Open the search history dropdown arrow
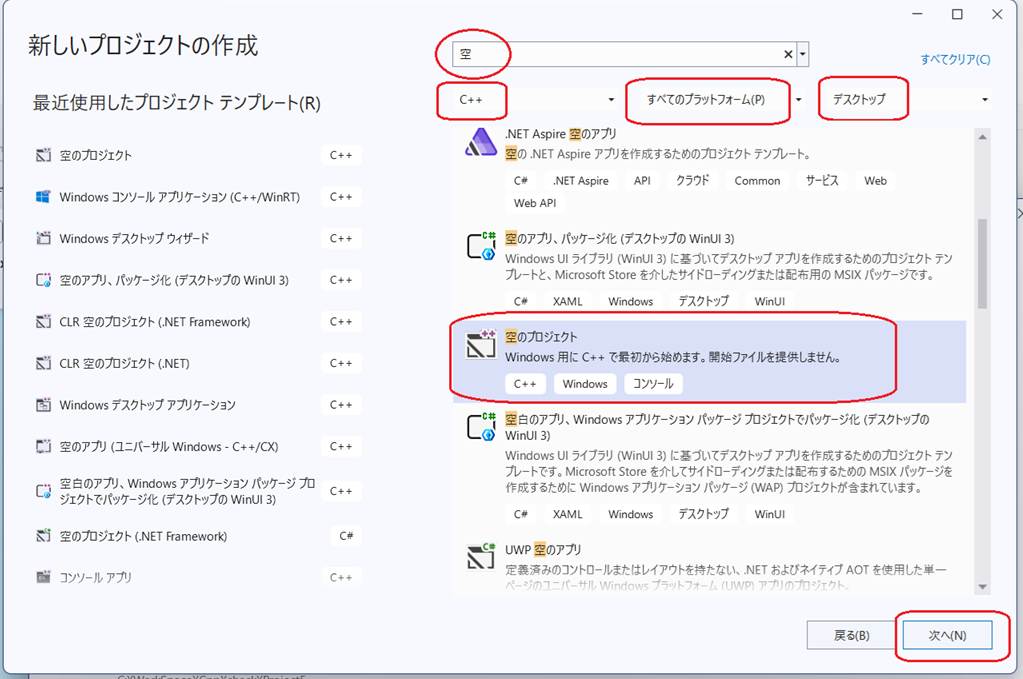1023x679 pixels. tap(803, 54)
